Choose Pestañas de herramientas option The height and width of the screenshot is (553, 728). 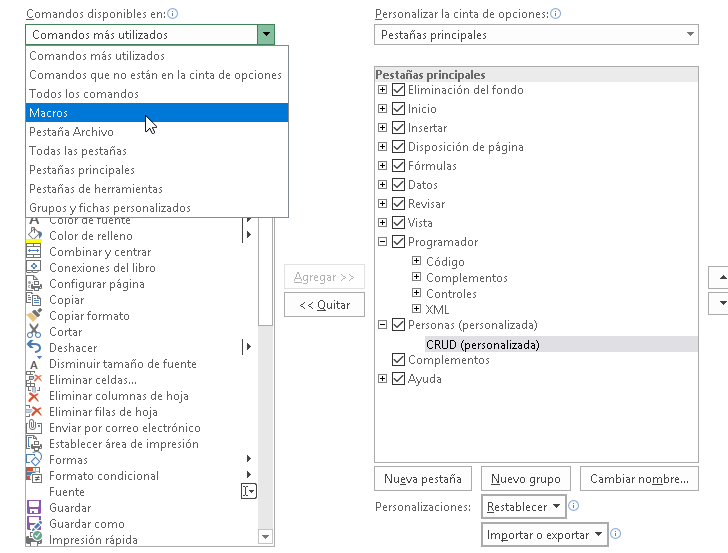pos(157,189)
